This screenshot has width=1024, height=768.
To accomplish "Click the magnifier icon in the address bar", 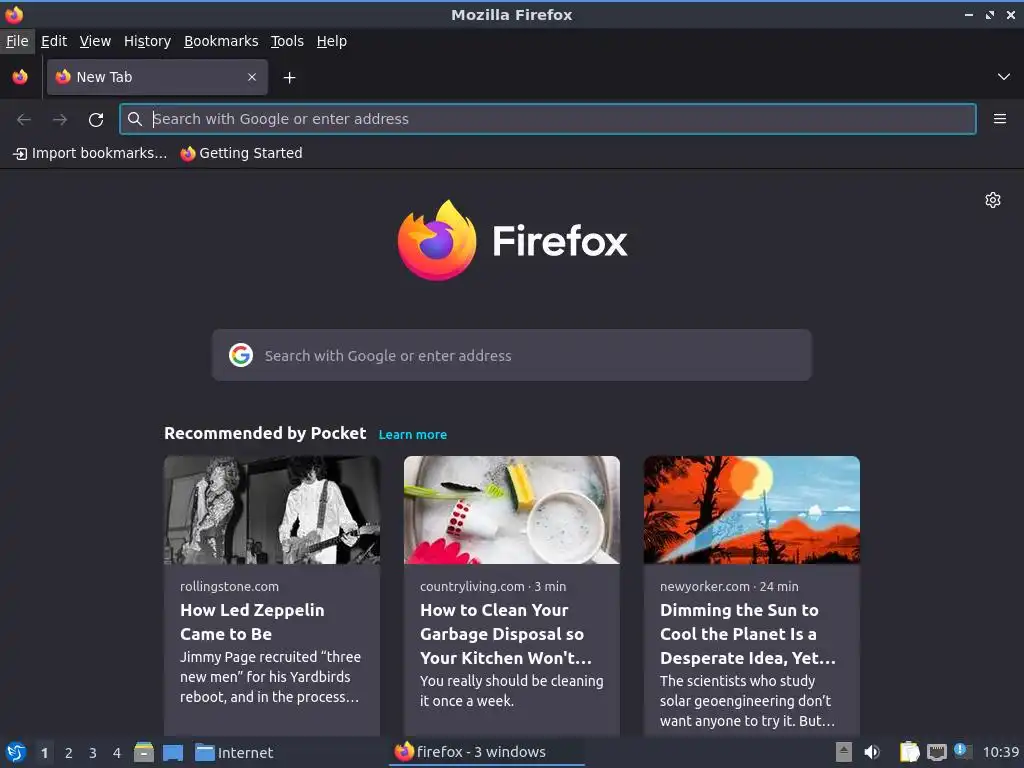I will click(135, 119).
